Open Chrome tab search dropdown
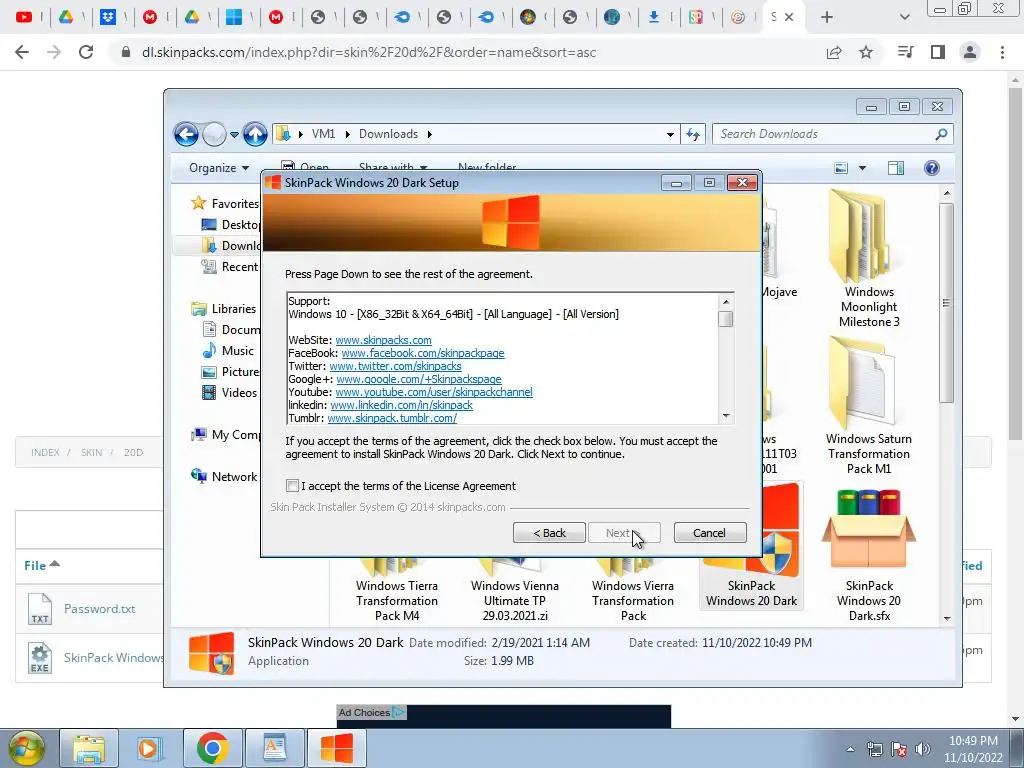The width and height of the screenshot is (1024, 768). tap(904, 18)
